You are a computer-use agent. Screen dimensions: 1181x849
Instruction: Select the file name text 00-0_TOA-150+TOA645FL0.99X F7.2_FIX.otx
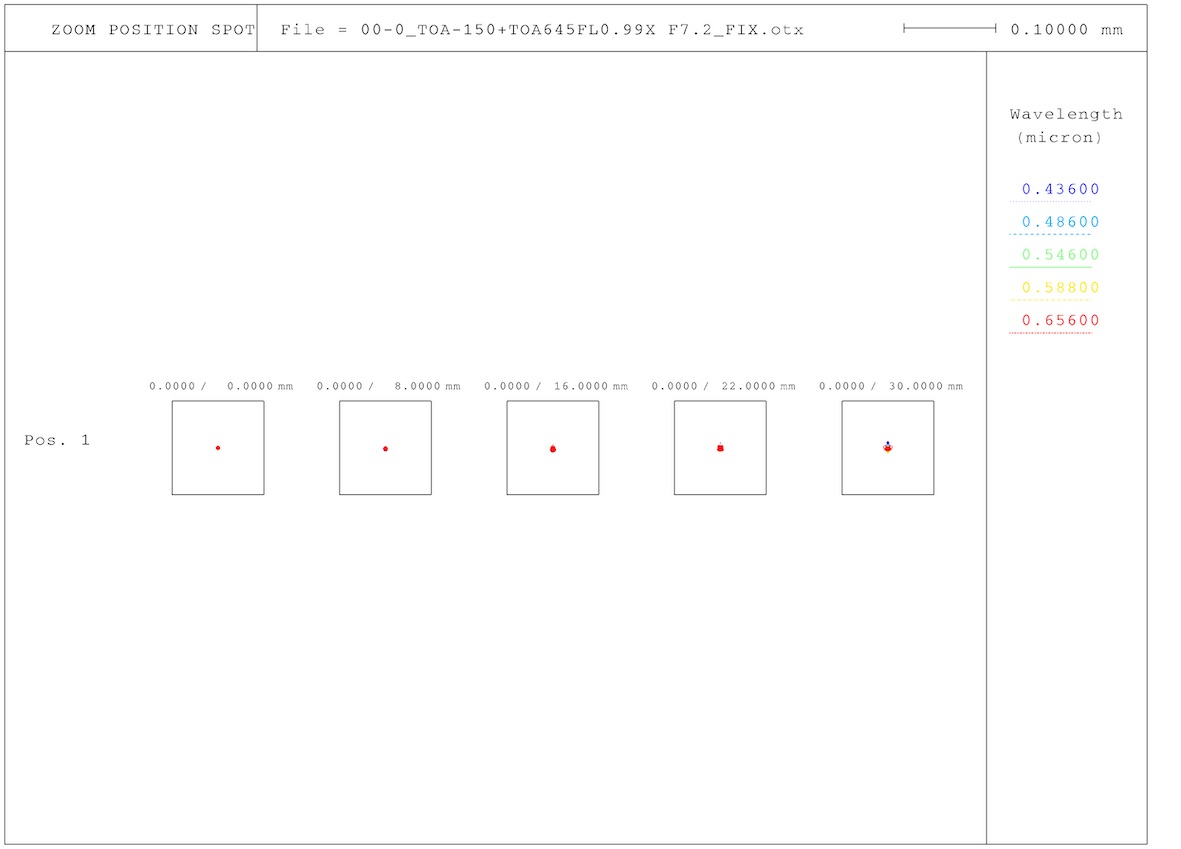(582, 30)
